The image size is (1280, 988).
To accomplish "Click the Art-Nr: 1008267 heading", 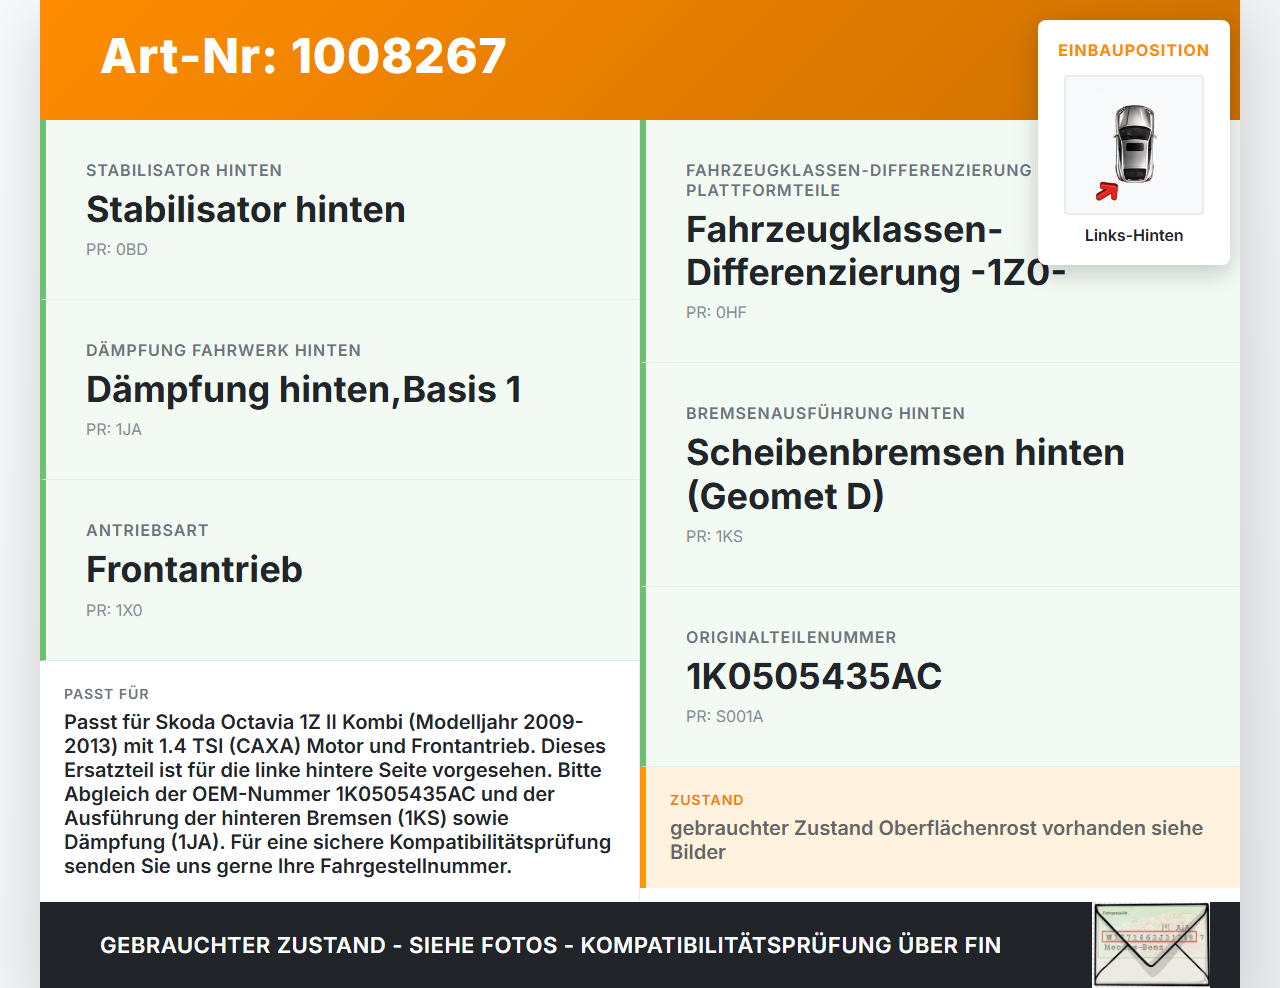I will pos(303,57).
